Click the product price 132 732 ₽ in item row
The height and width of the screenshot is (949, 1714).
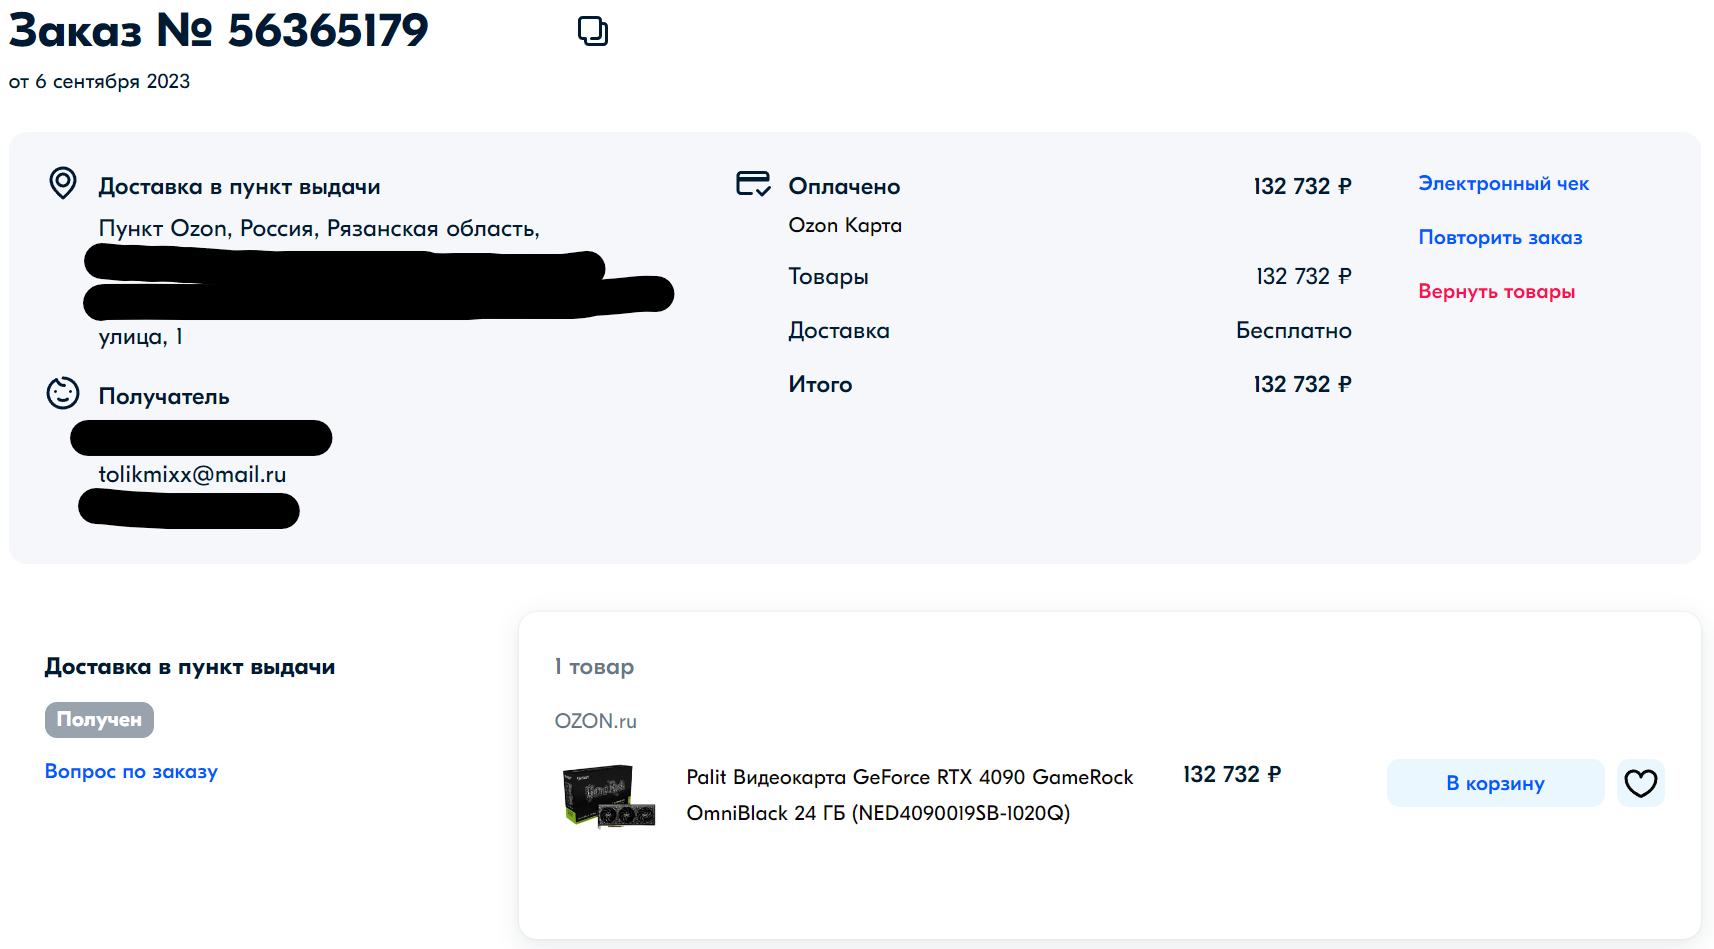point(1232,775)
